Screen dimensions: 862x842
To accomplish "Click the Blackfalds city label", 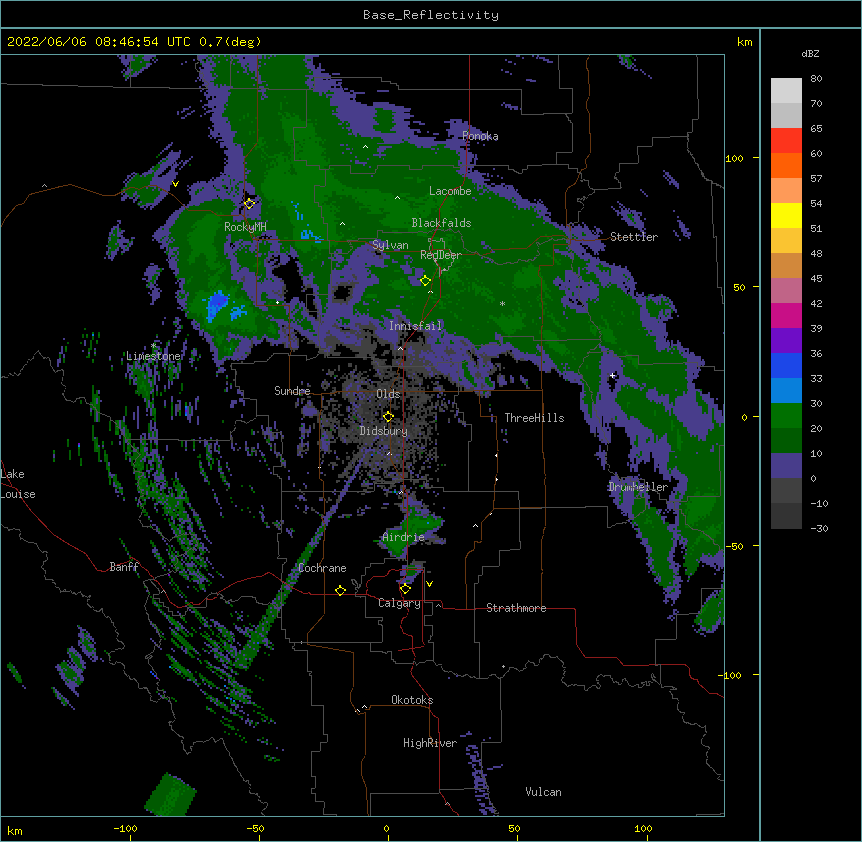I will pyautogui.click(x=441, y=223).
